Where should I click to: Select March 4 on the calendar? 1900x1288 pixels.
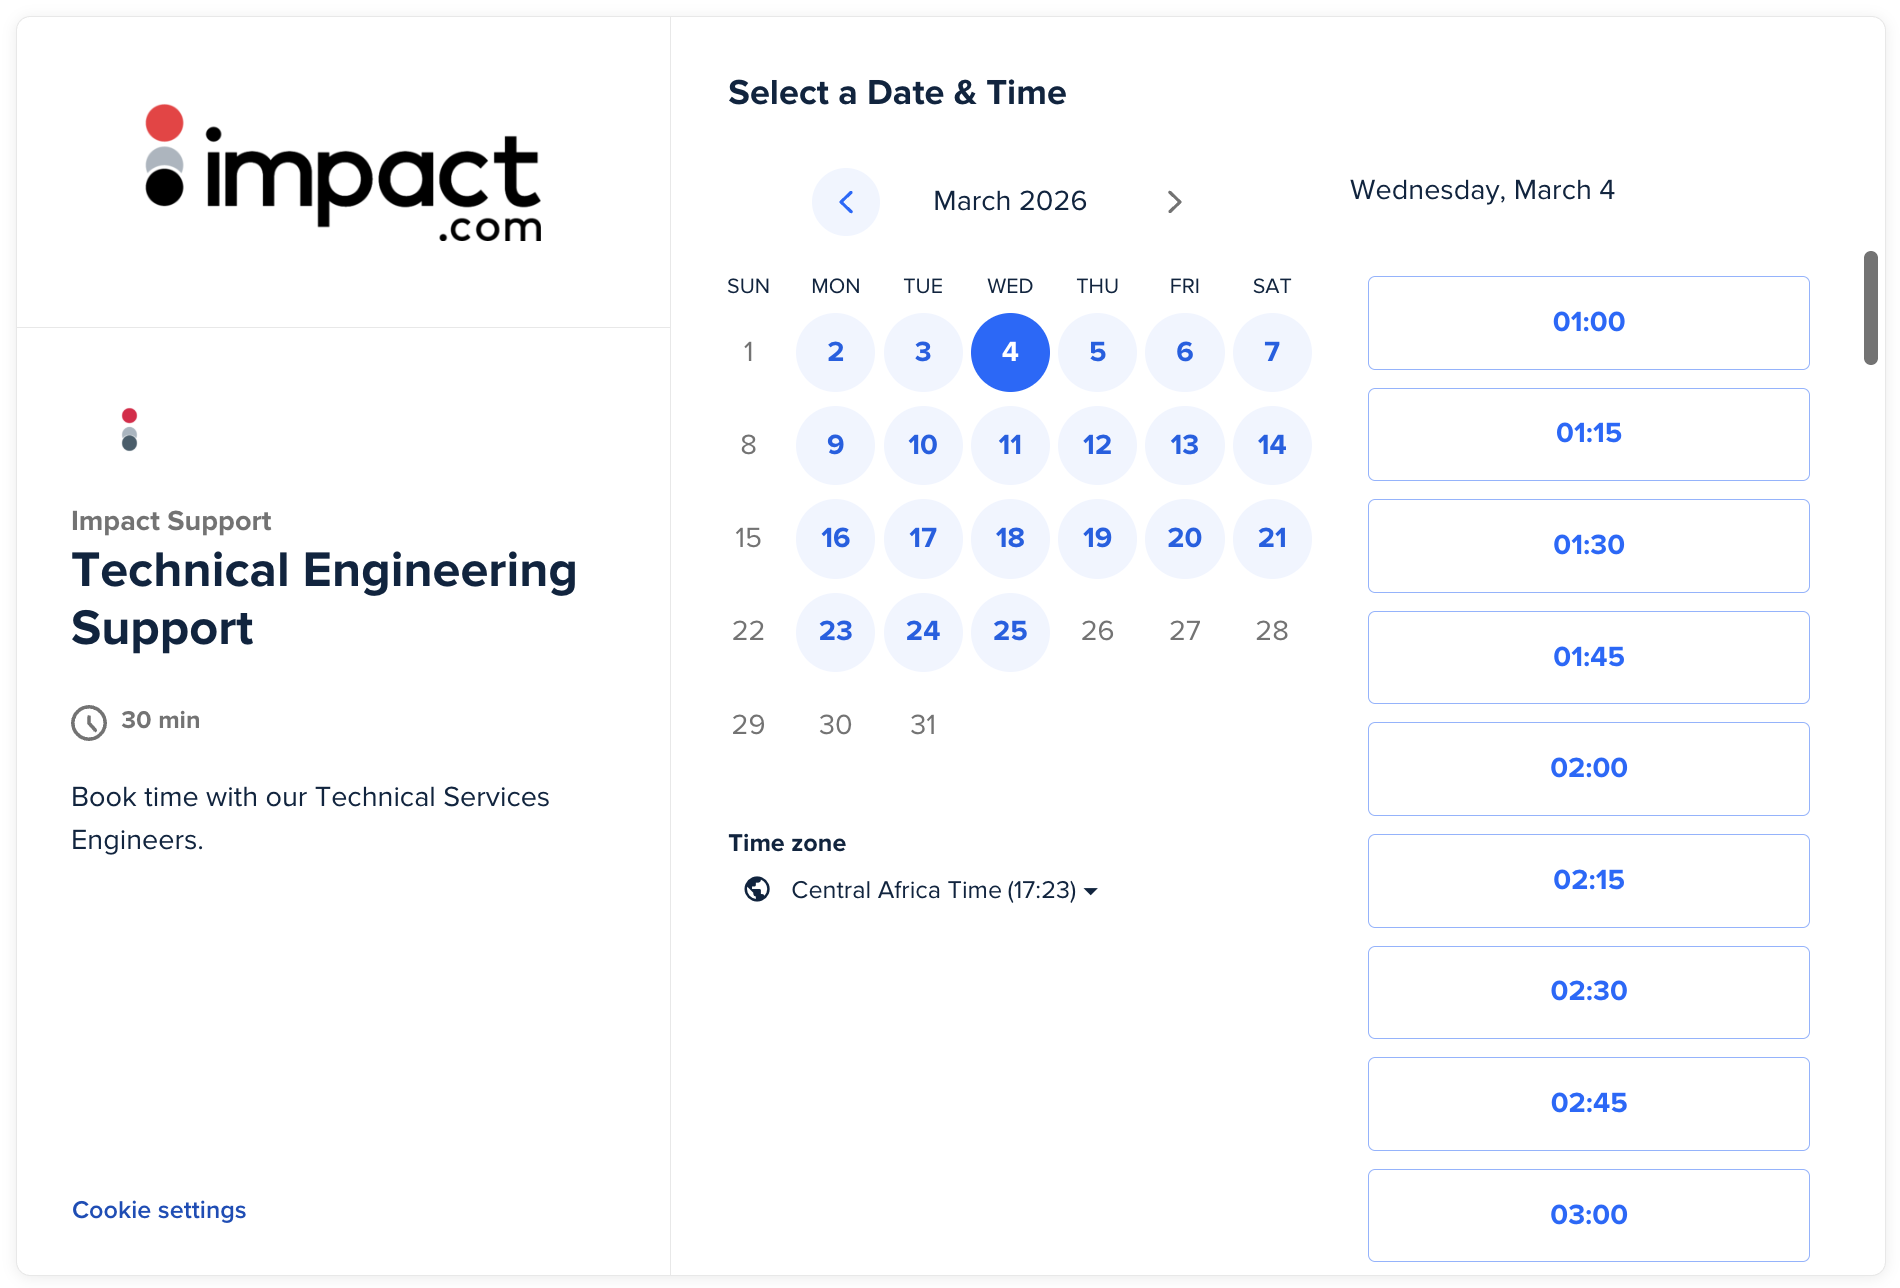point(1010,352)
